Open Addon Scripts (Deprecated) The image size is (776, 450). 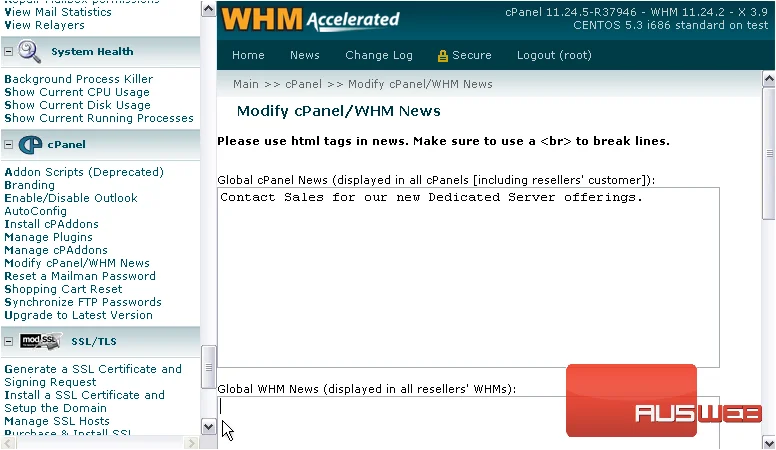tap(84, 172)
